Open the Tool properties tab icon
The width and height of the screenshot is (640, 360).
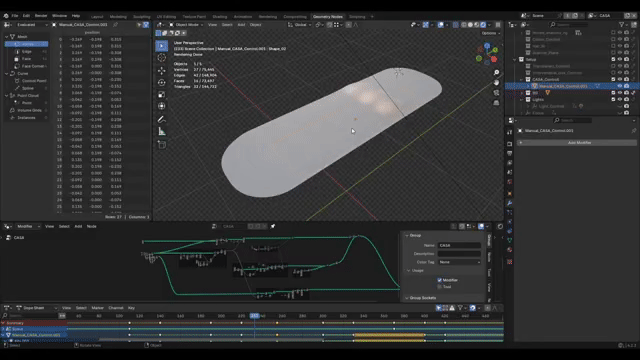click(509, 132)
